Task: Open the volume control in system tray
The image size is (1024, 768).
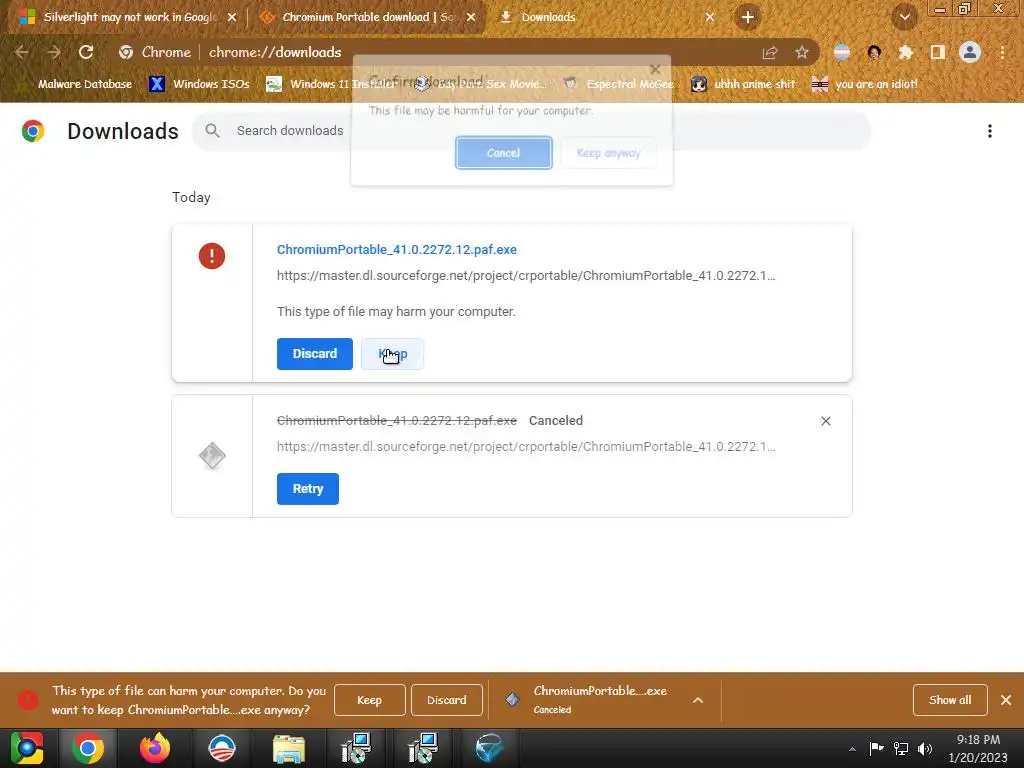Action: [925, 748]
